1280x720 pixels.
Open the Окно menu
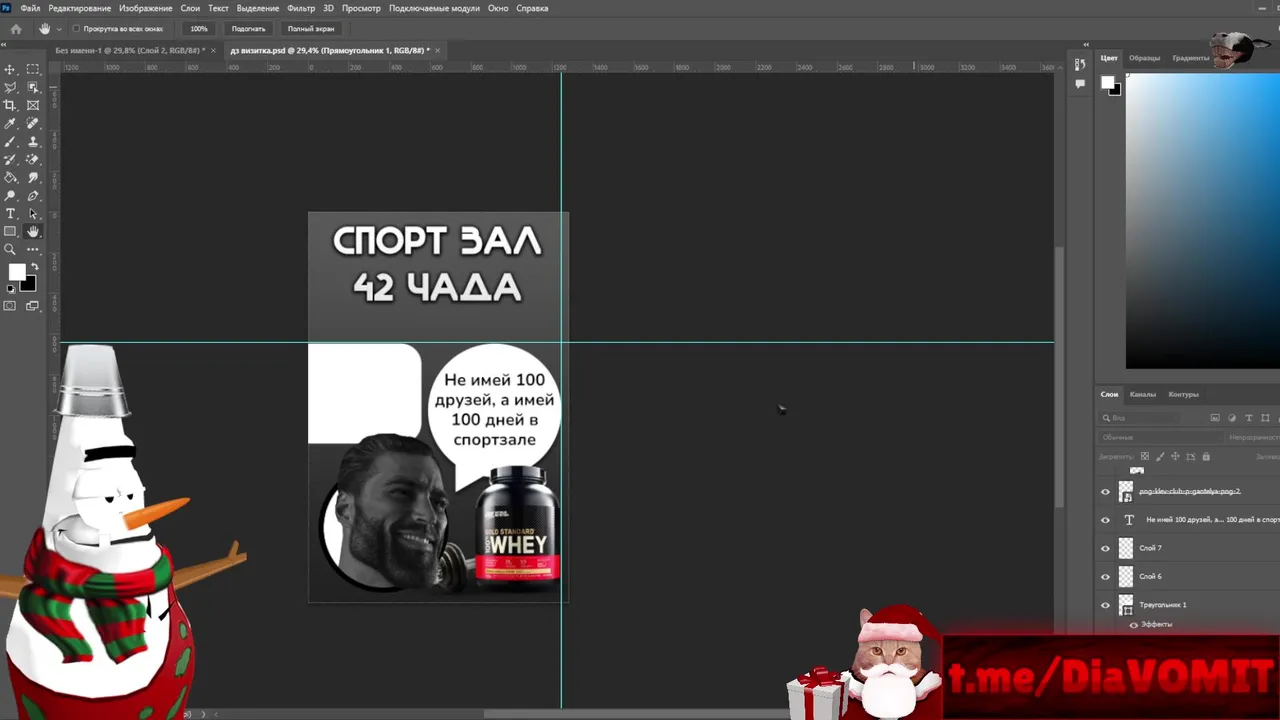coord(498,8)
